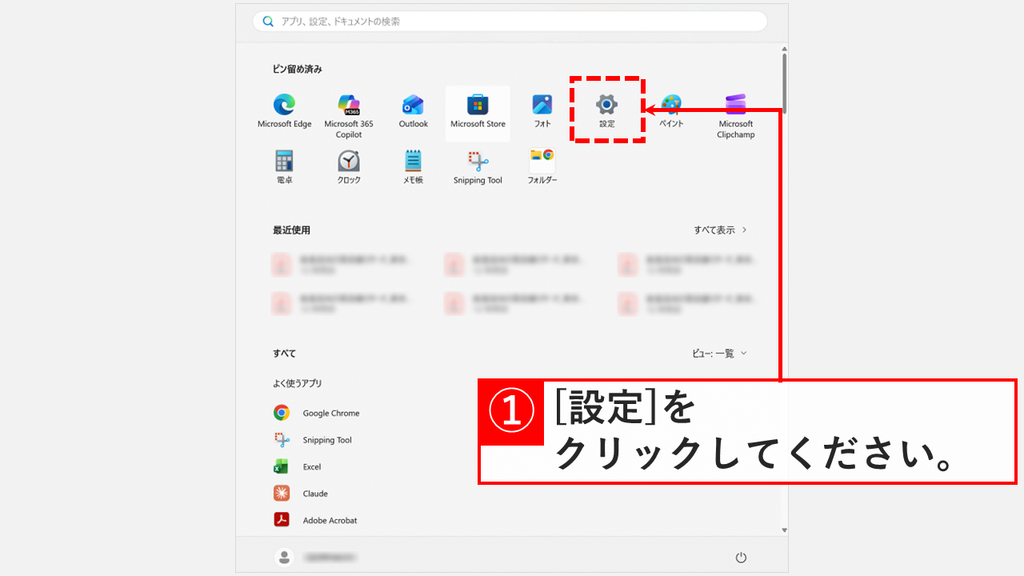Launch Excel from the app list
The width and height of the screenshot is (1024, 576).
[297, 466]
